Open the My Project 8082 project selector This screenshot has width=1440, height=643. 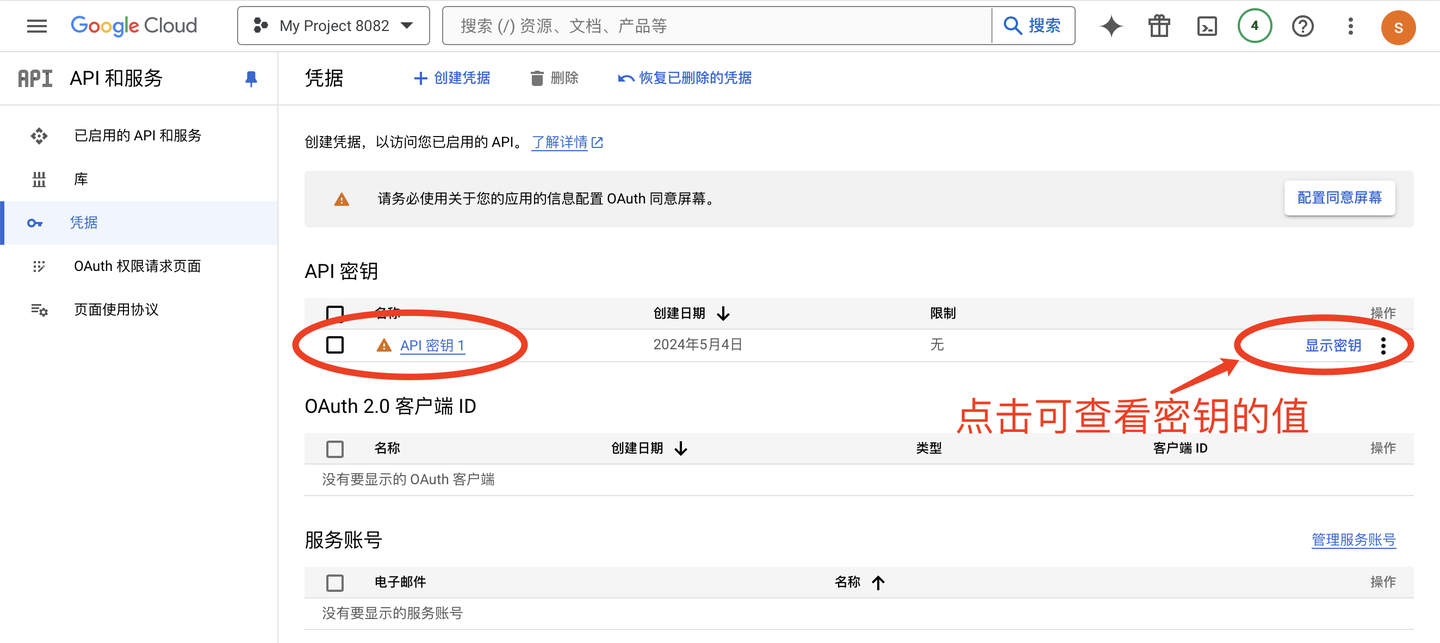click(x=333, y=26)
